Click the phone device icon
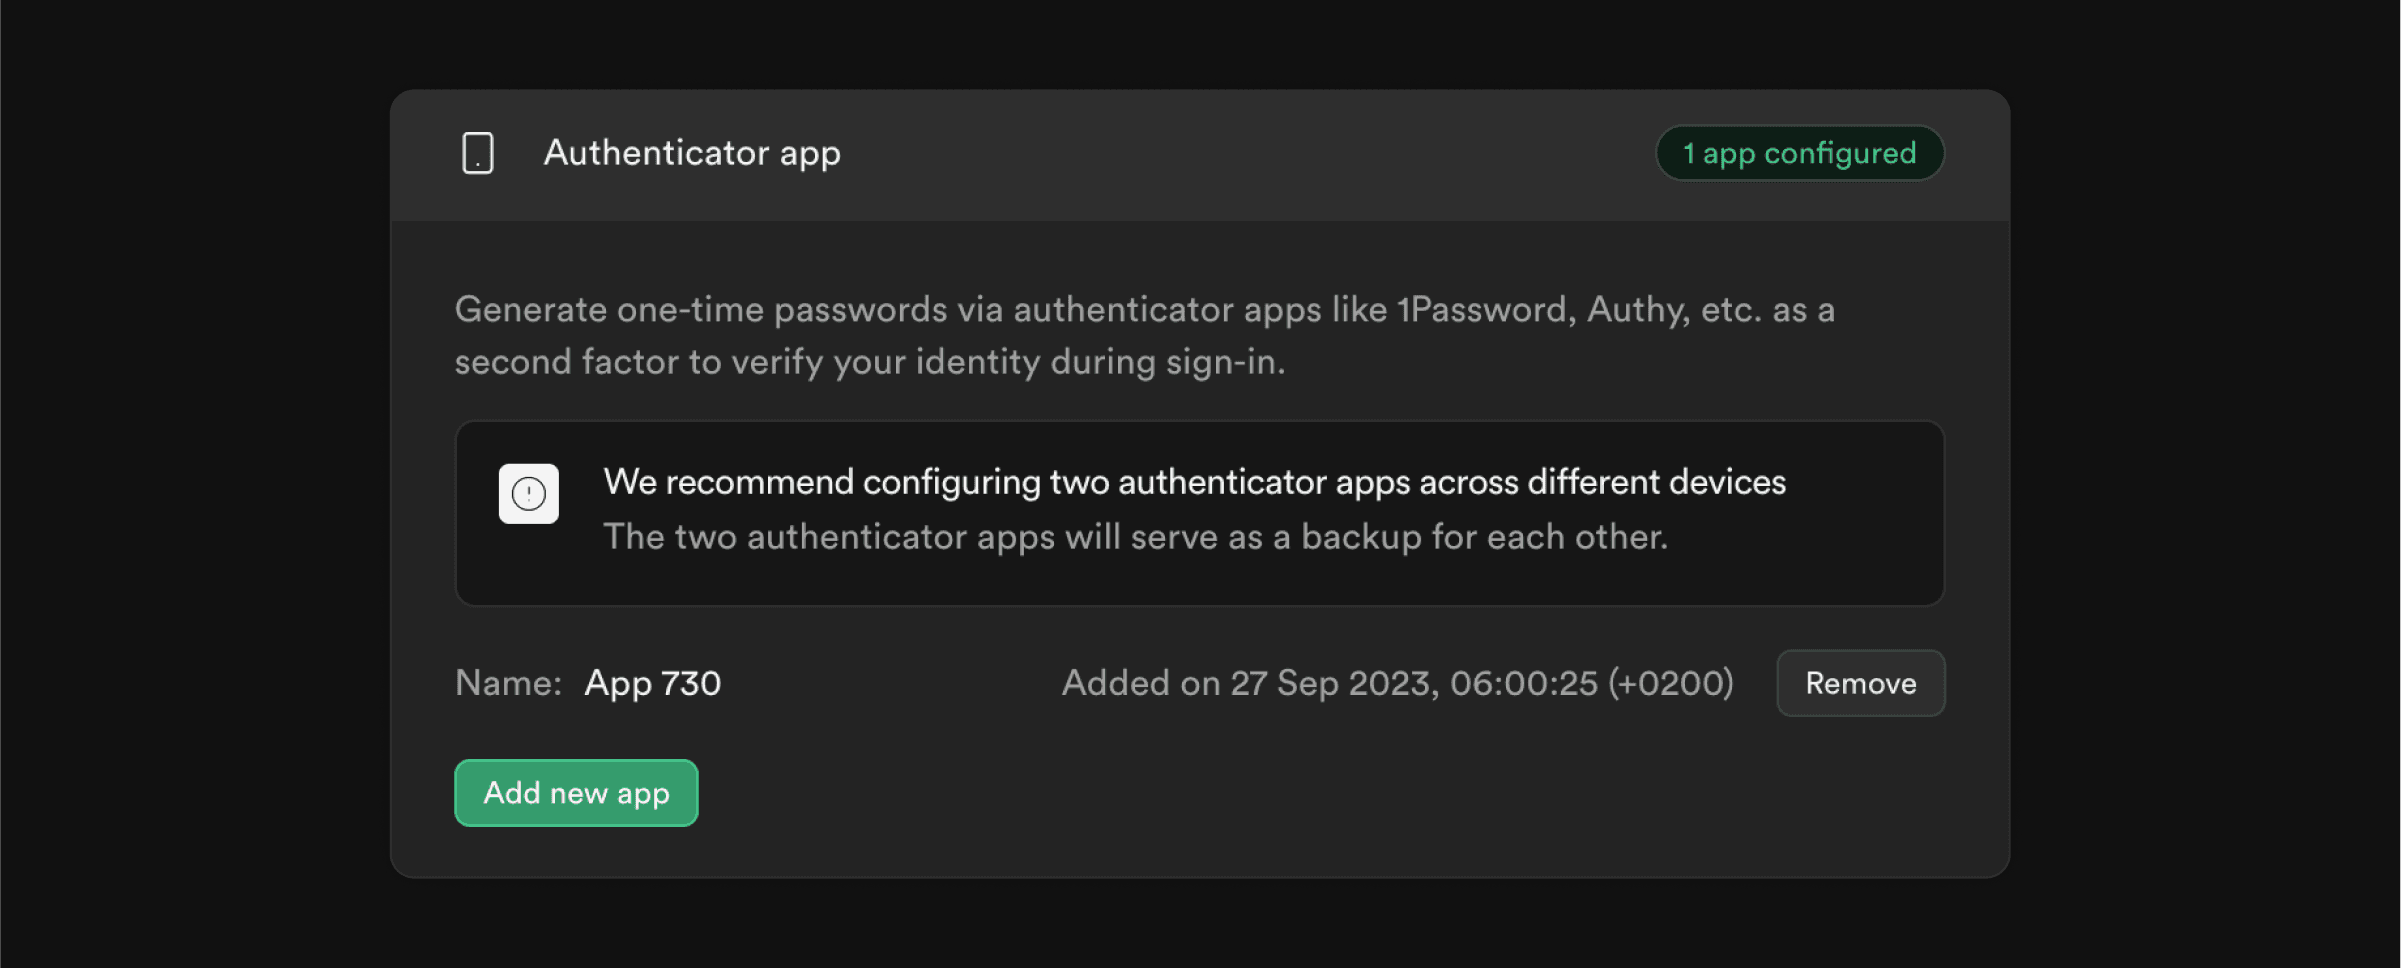 point(477,153)
